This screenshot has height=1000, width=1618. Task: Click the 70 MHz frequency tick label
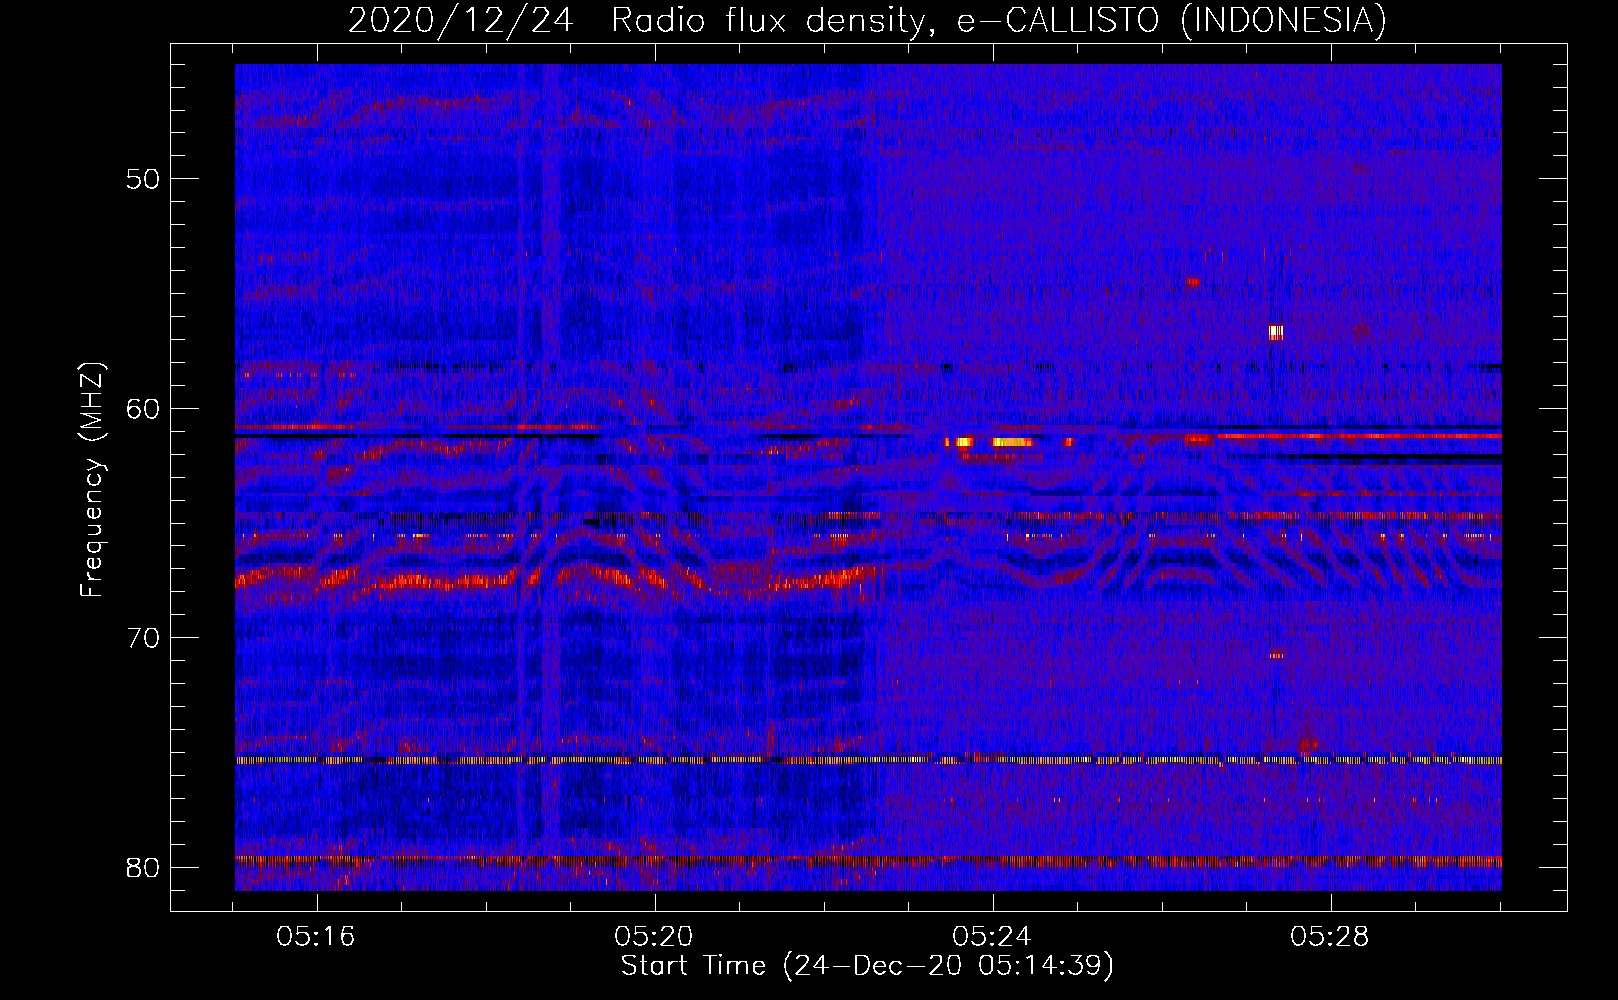click(144, 638)
